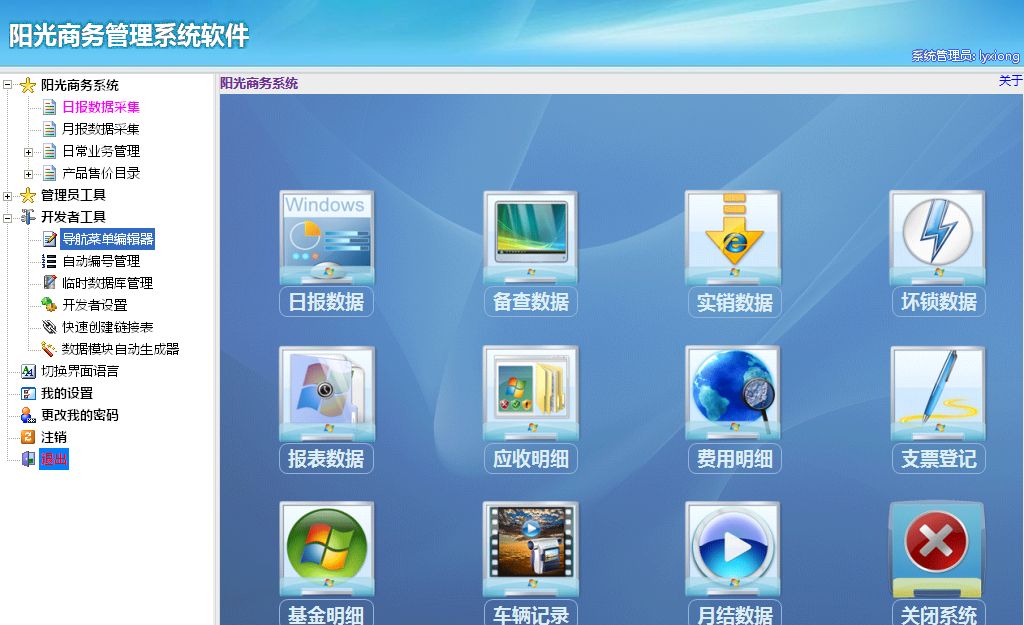Click the 阳光商务管理系统软件 banner title
Viewport: 1024px width, 625px height.
click(129, 35)
